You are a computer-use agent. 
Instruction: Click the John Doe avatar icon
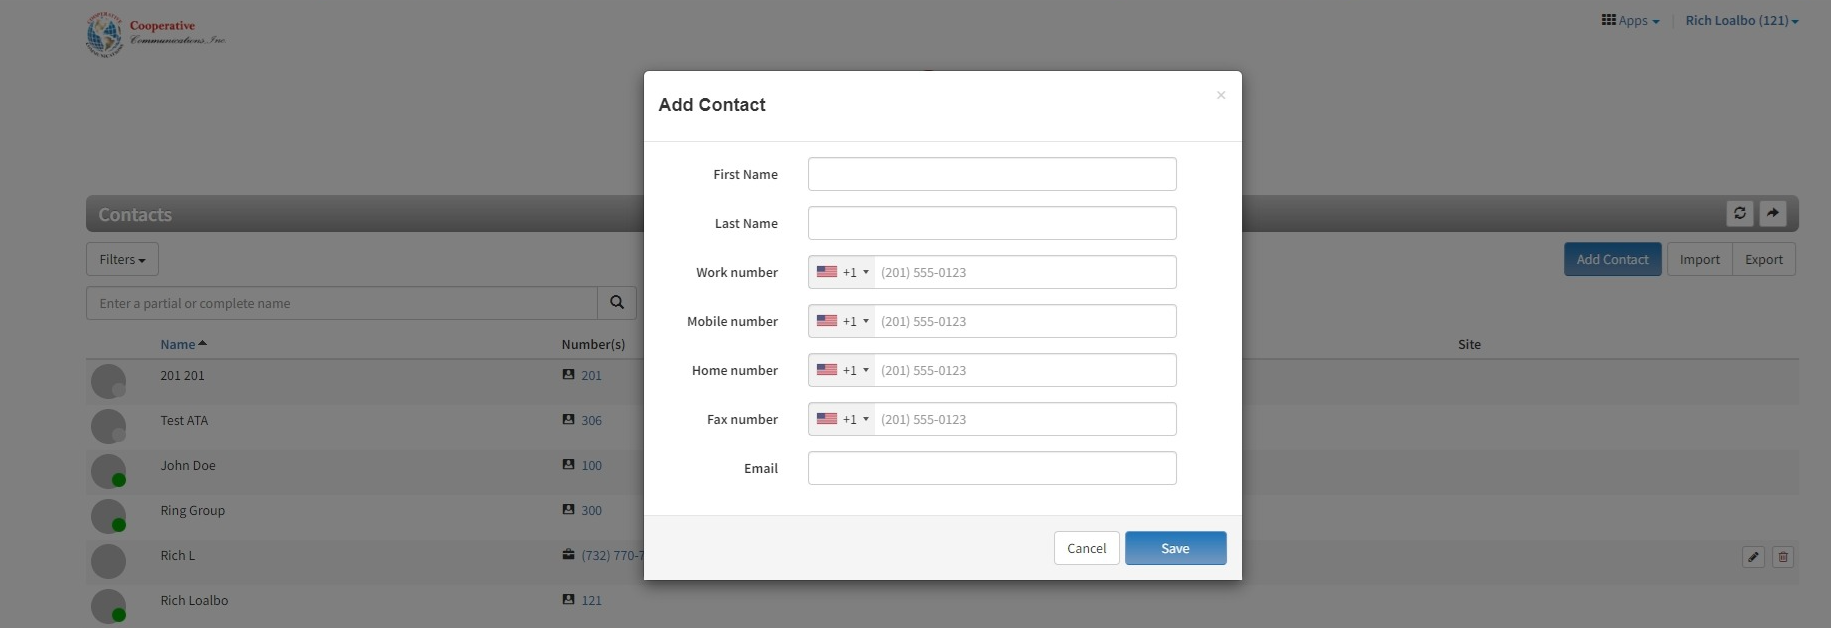(x=108, y=471)
